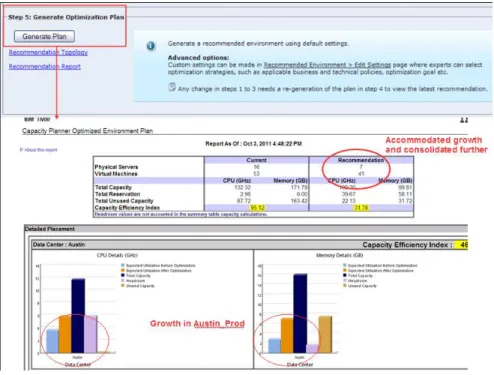Select the Current column header
Viewport: 494px width, 375px height.
[x=256, y=160]
